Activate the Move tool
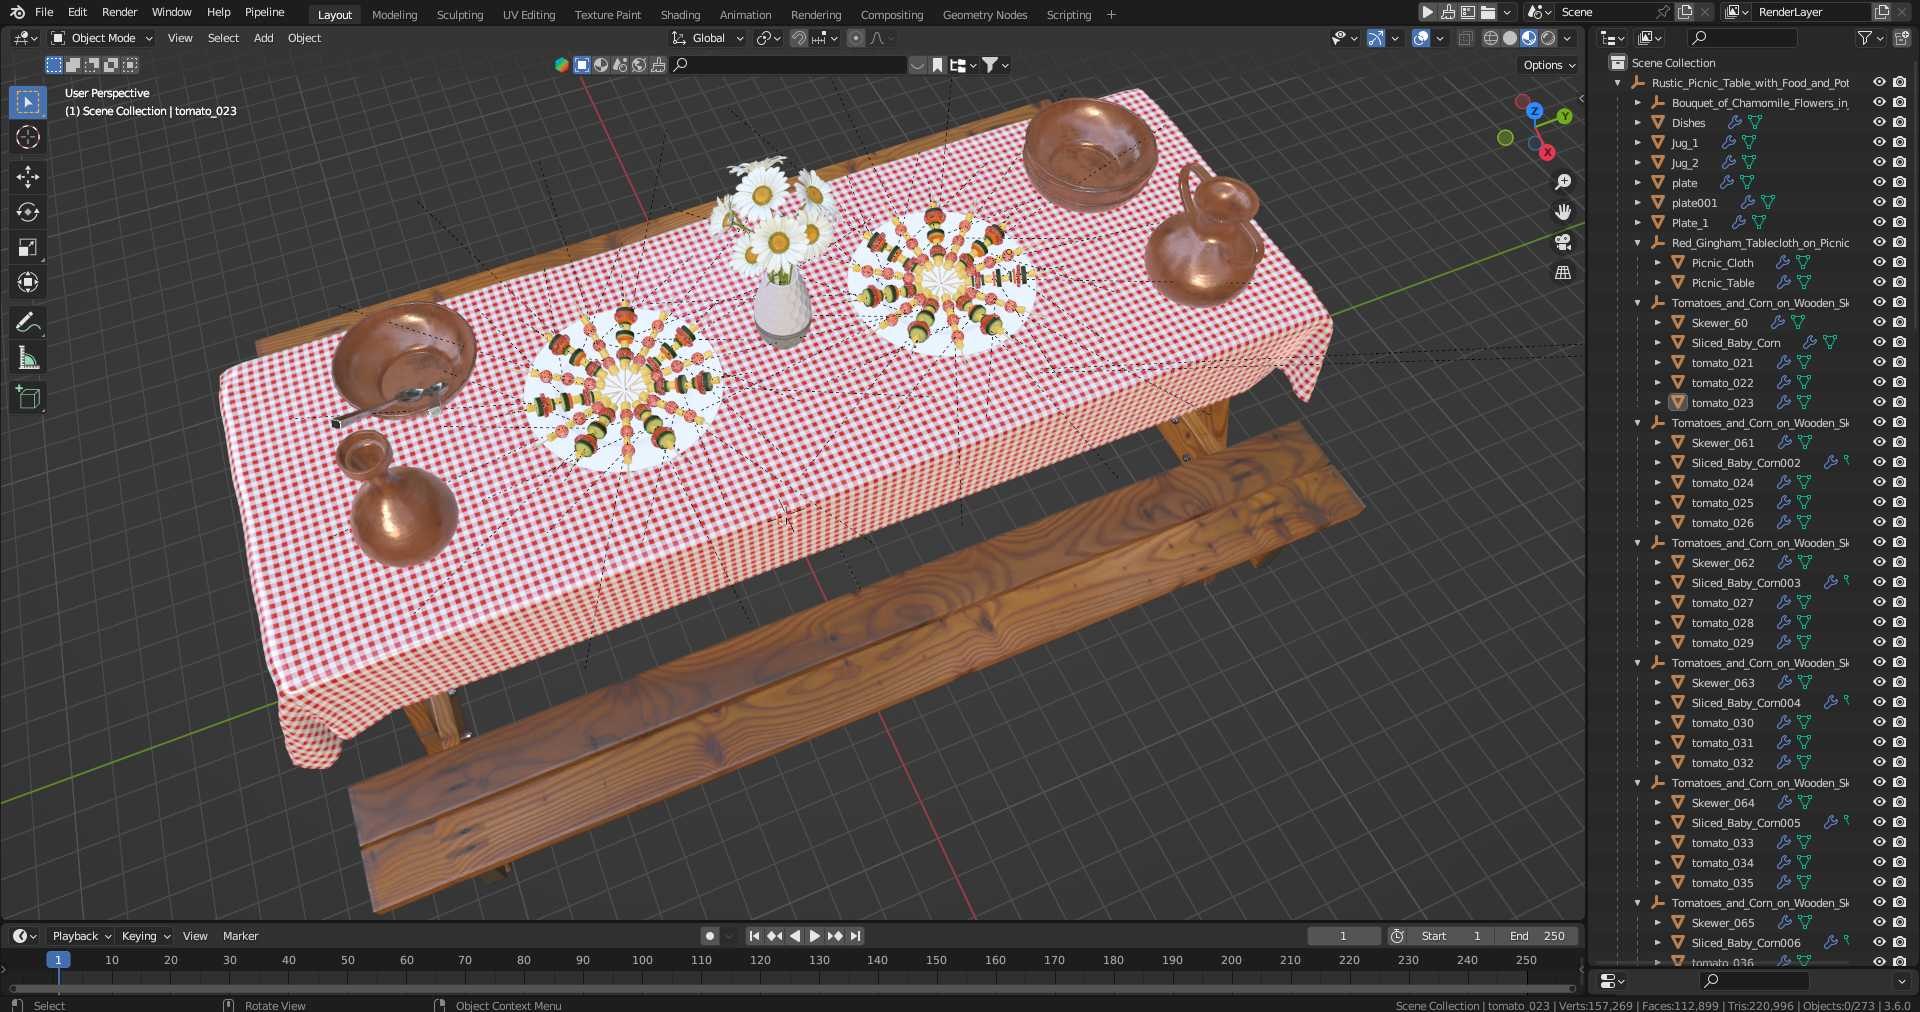Viewport: 1920px width, 1012px height. click(x=28, y=177)
